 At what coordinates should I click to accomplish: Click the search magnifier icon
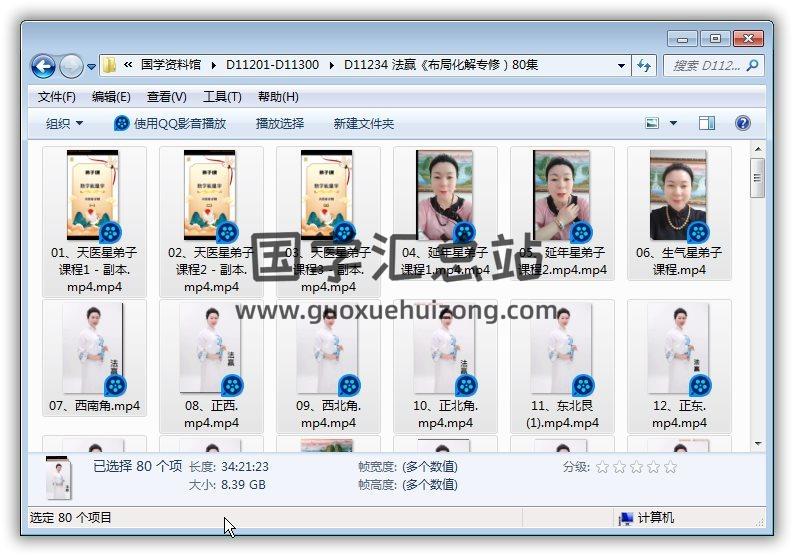coord(751,65)
